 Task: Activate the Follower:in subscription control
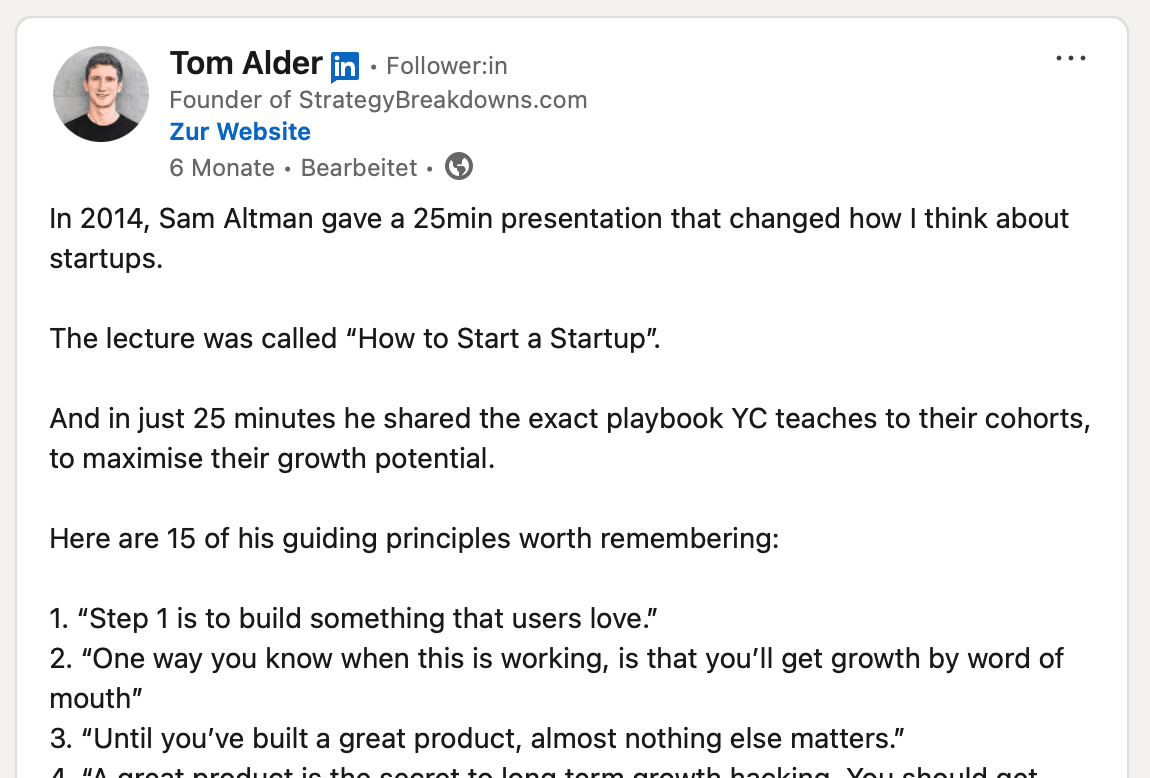tap(446, 66)
